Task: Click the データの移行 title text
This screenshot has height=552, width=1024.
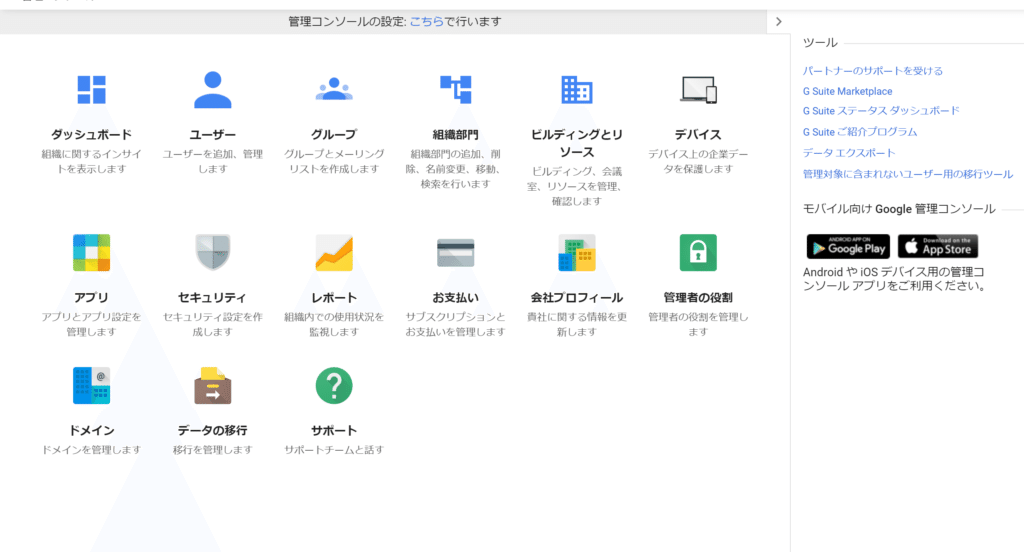Action: [212, 430]
